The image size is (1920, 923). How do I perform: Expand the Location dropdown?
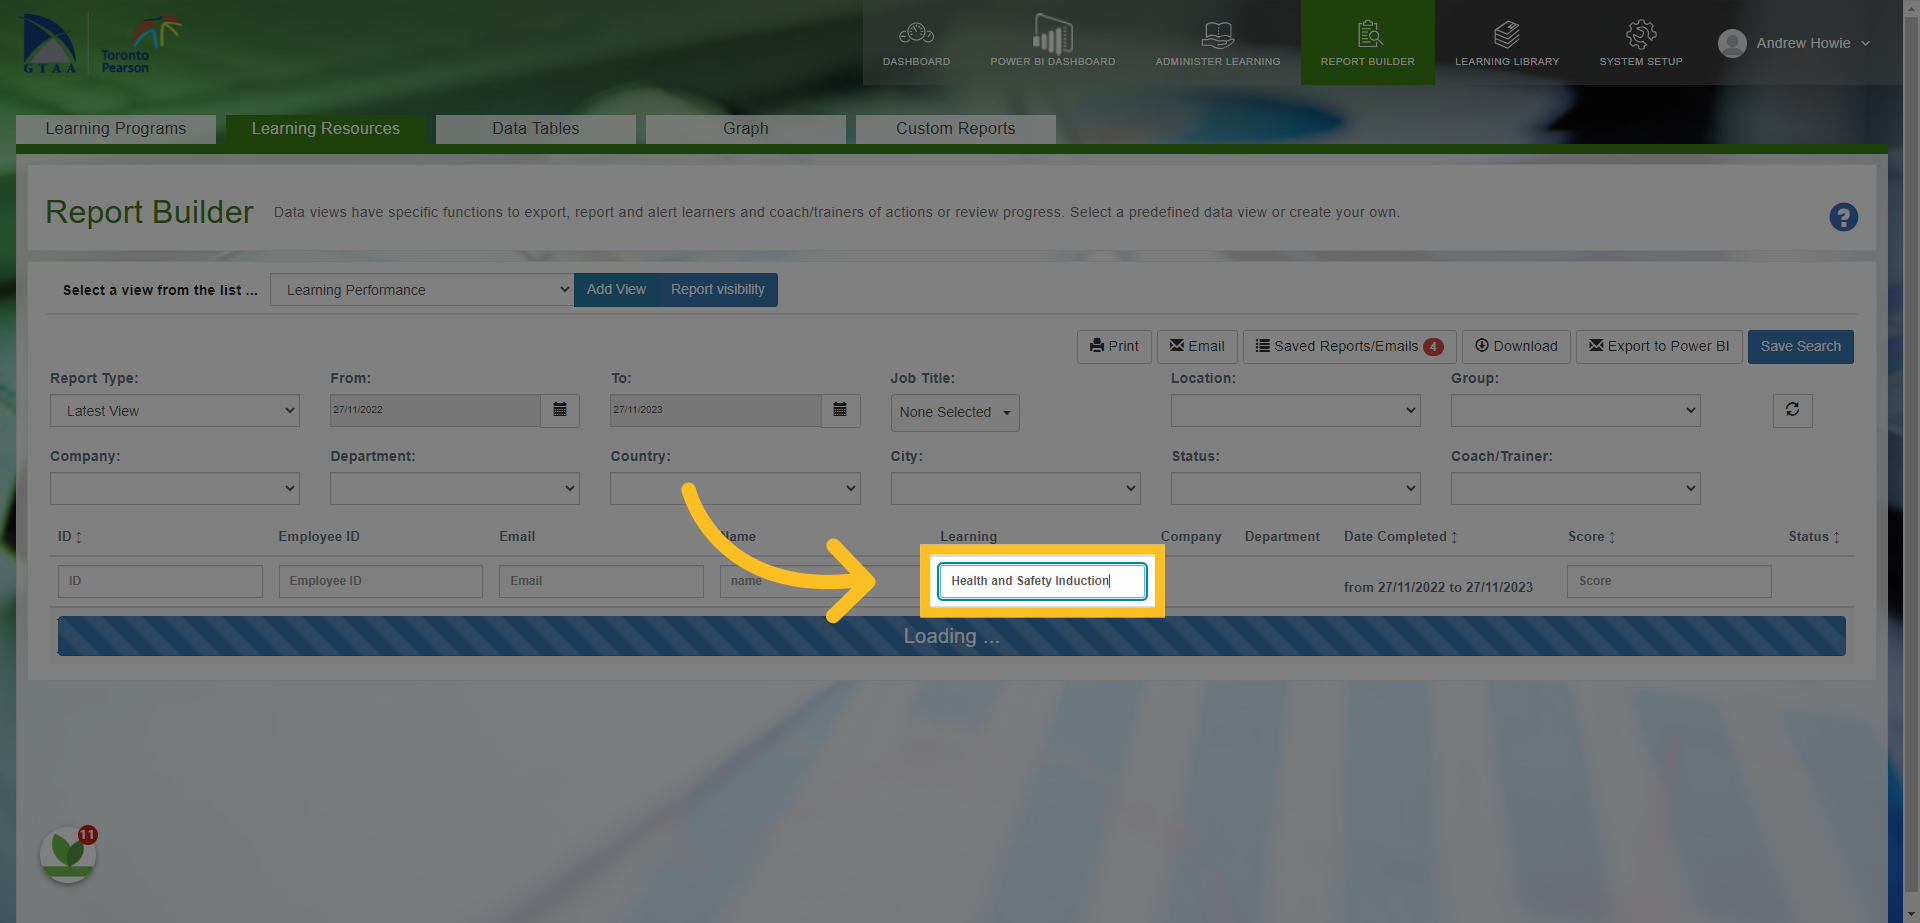click(1296, 410)
